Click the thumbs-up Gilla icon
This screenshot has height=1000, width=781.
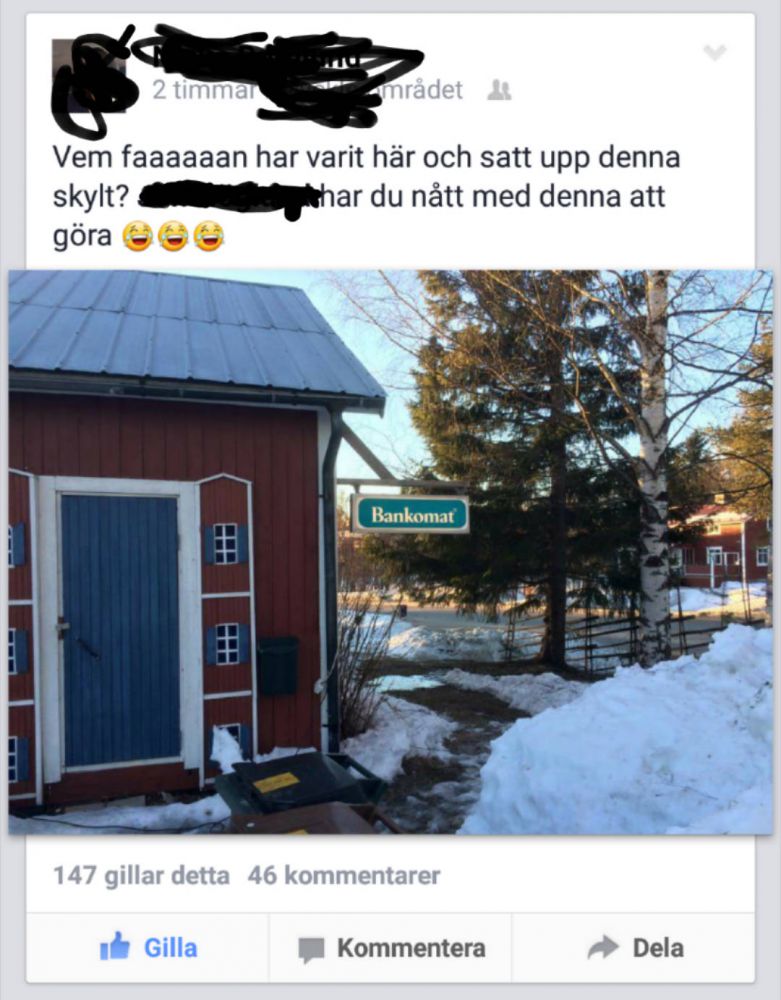[x=115, y=946]
